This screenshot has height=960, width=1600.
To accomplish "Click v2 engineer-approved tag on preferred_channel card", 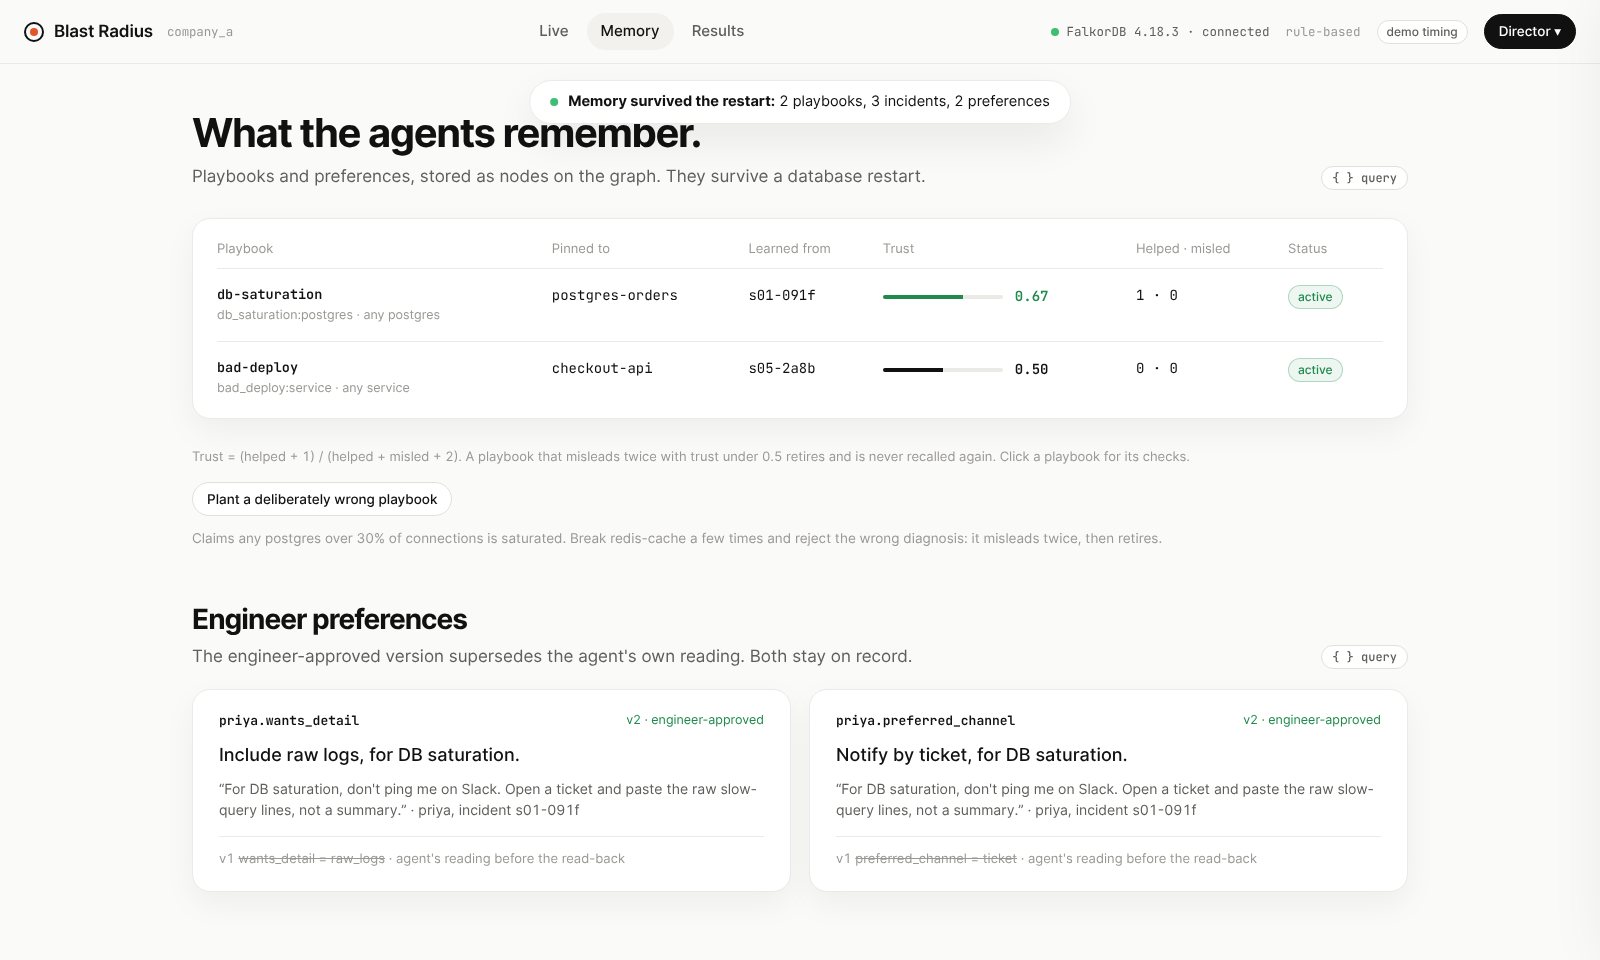I will coord(1312,720).
